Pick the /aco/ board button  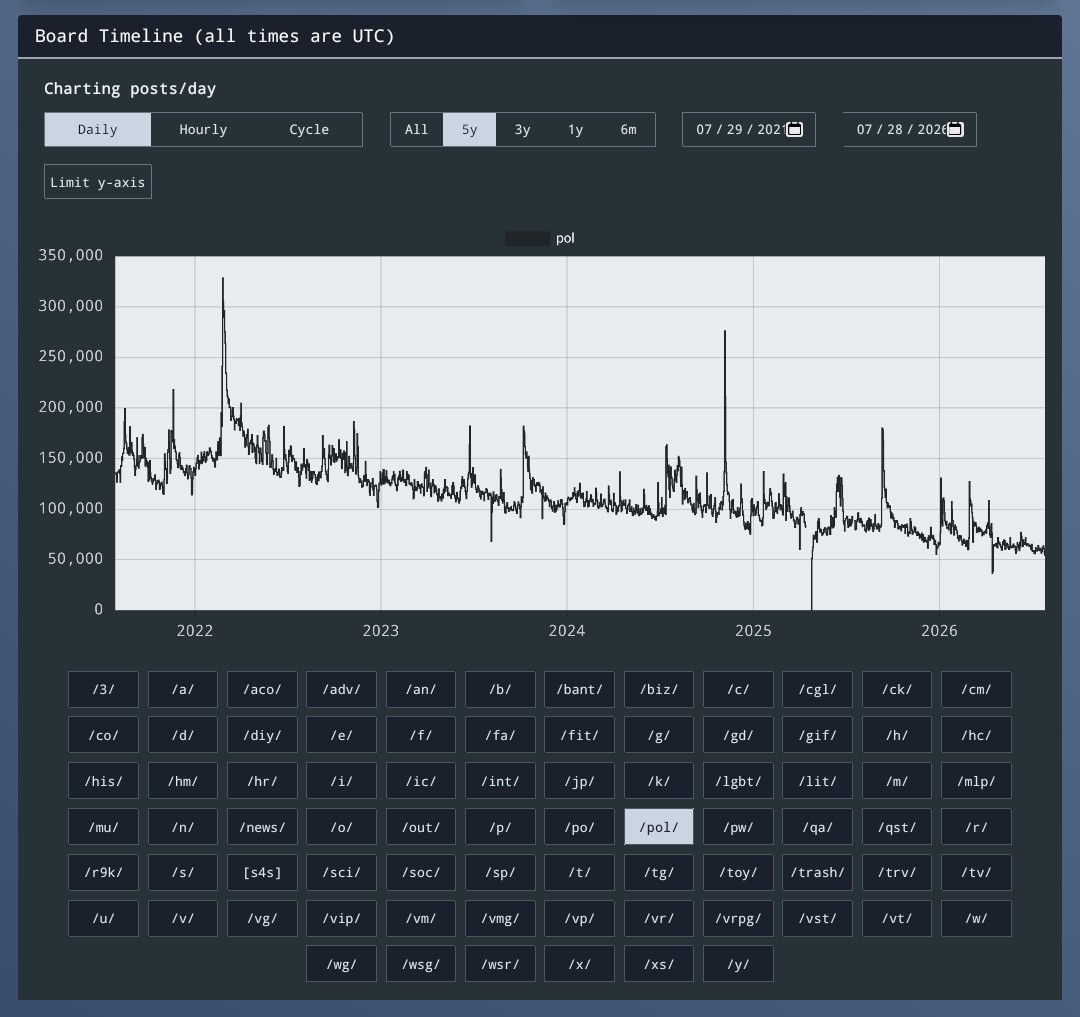262,689
